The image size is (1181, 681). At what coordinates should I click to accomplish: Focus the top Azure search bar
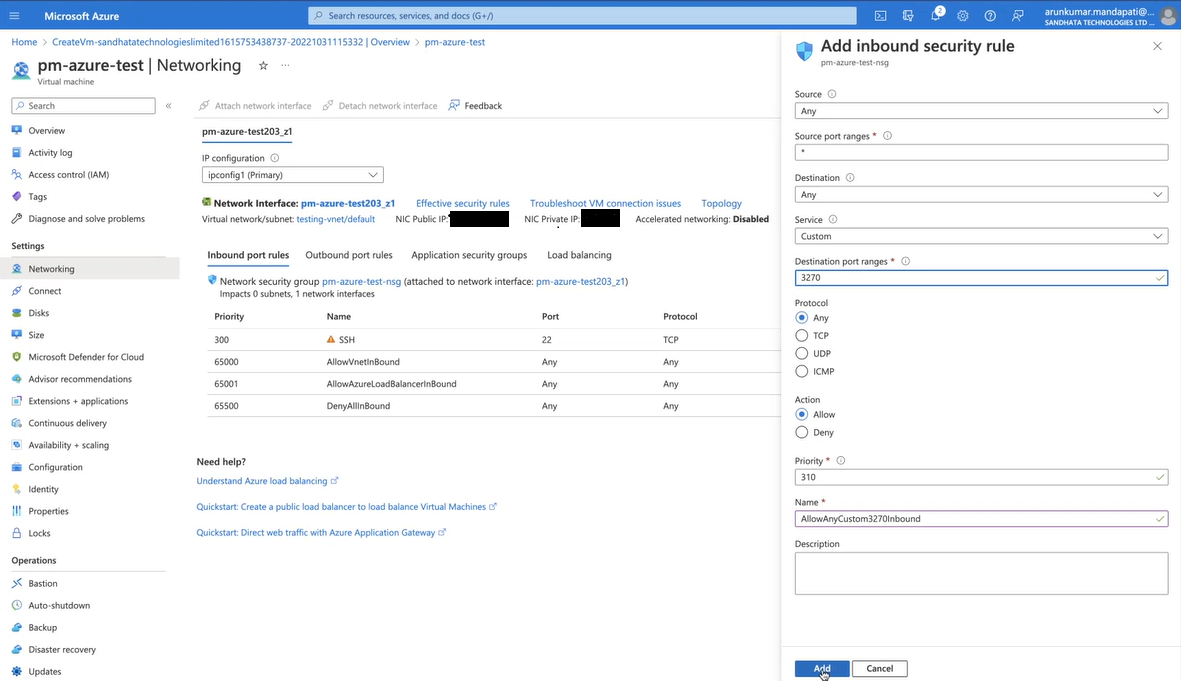pos(582,16)
